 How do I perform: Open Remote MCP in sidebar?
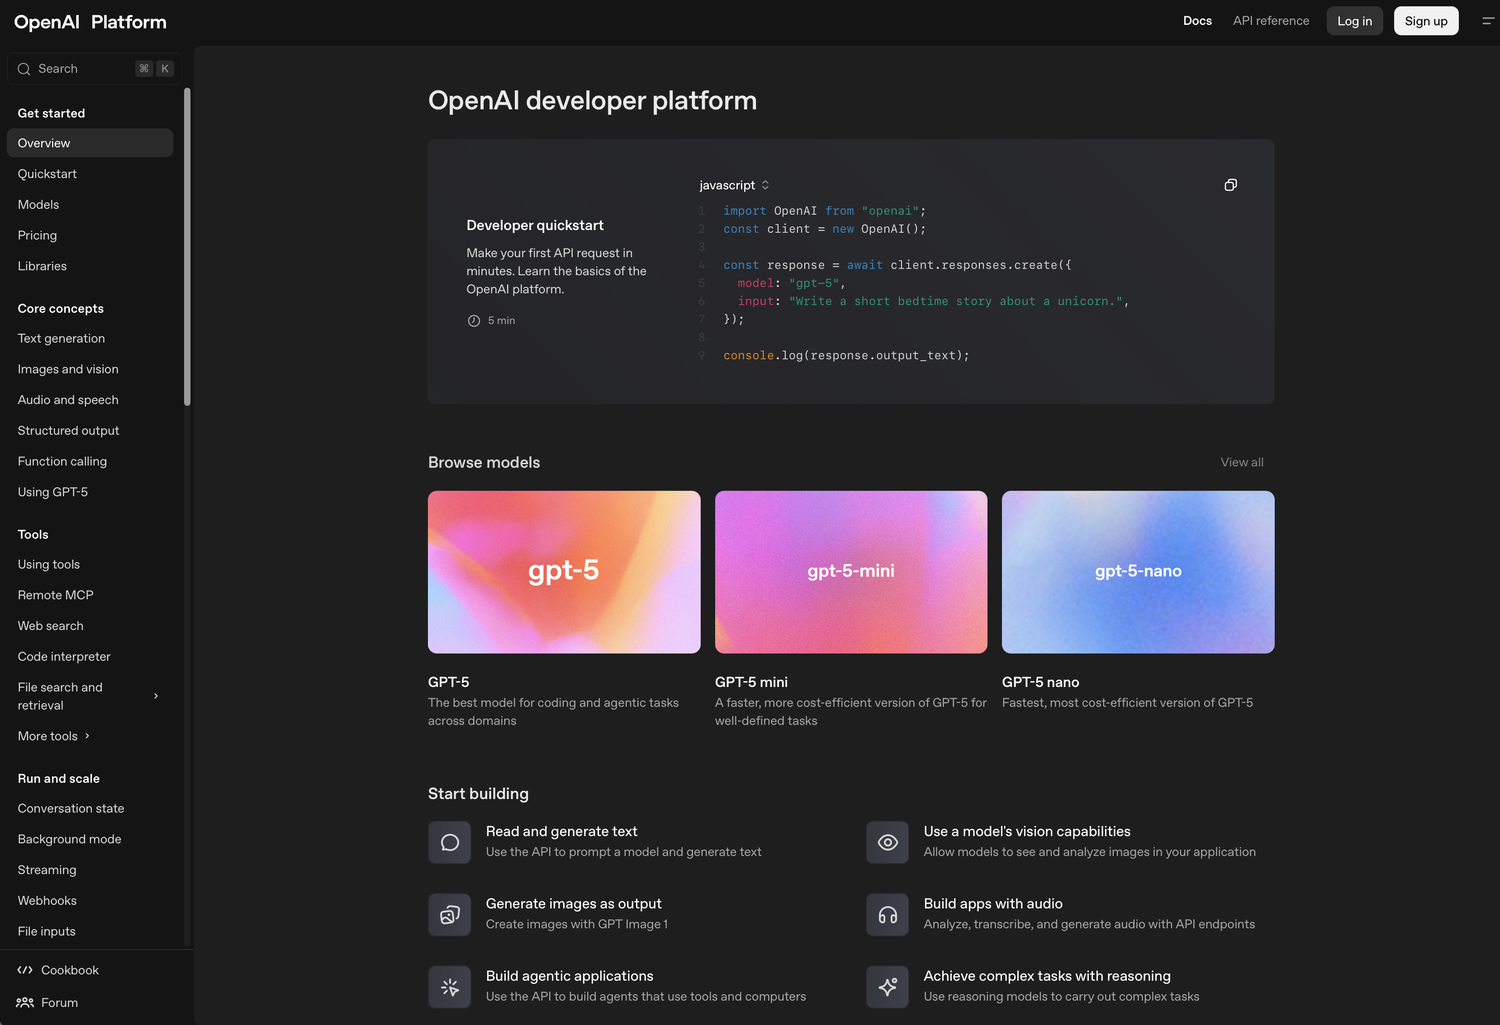point(56,595)
